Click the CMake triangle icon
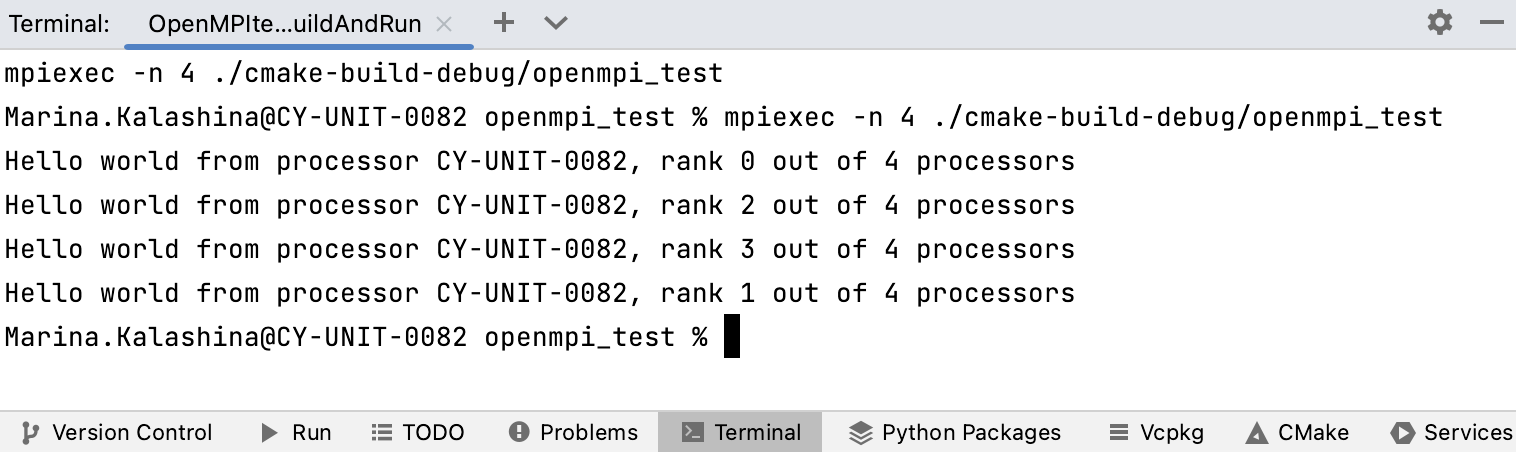 (x=1257, y=432)
